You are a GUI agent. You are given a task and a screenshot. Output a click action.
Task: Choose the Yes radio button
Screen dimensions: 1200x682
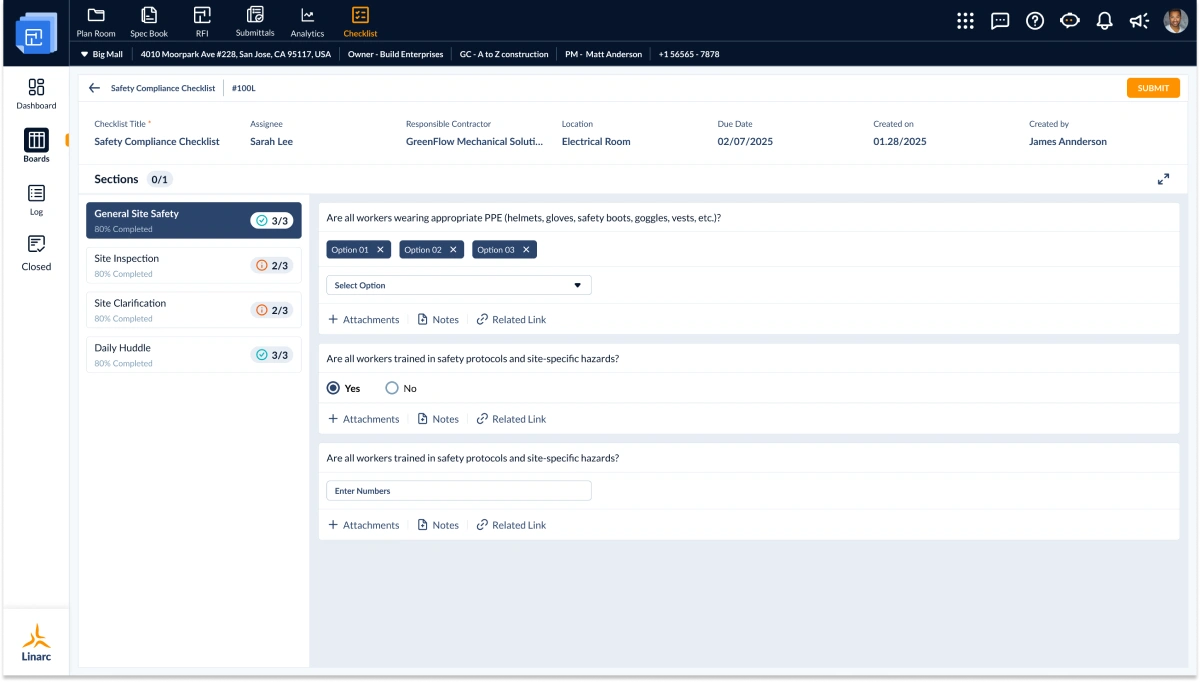pos(333,388)
